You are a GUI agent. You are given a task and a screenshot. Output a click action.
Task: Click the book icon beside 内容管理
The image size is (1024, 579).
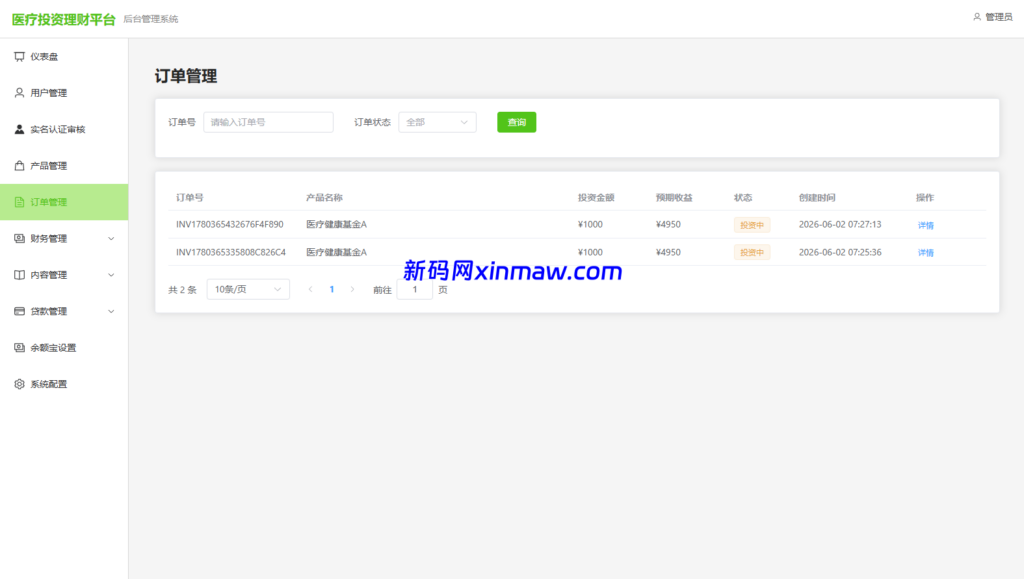pyautogui.click(x=20, y=275)
